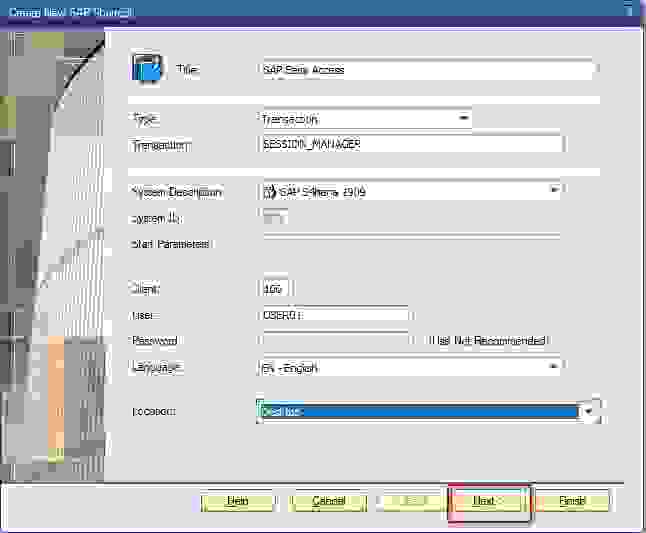Click the User input field
The height and width of the screenshot is (533, 646).
(333, 315)
